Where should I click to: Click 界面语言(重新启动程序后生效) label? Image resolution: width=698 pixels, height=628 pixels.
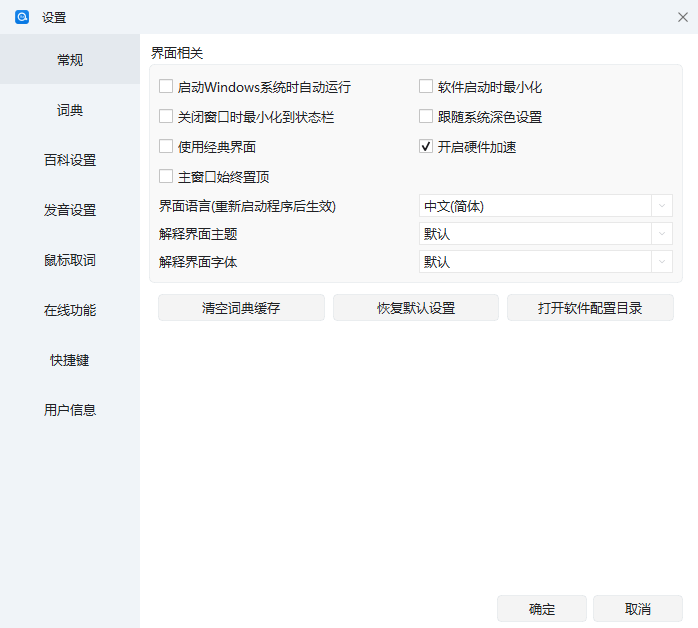coord(247,206)
